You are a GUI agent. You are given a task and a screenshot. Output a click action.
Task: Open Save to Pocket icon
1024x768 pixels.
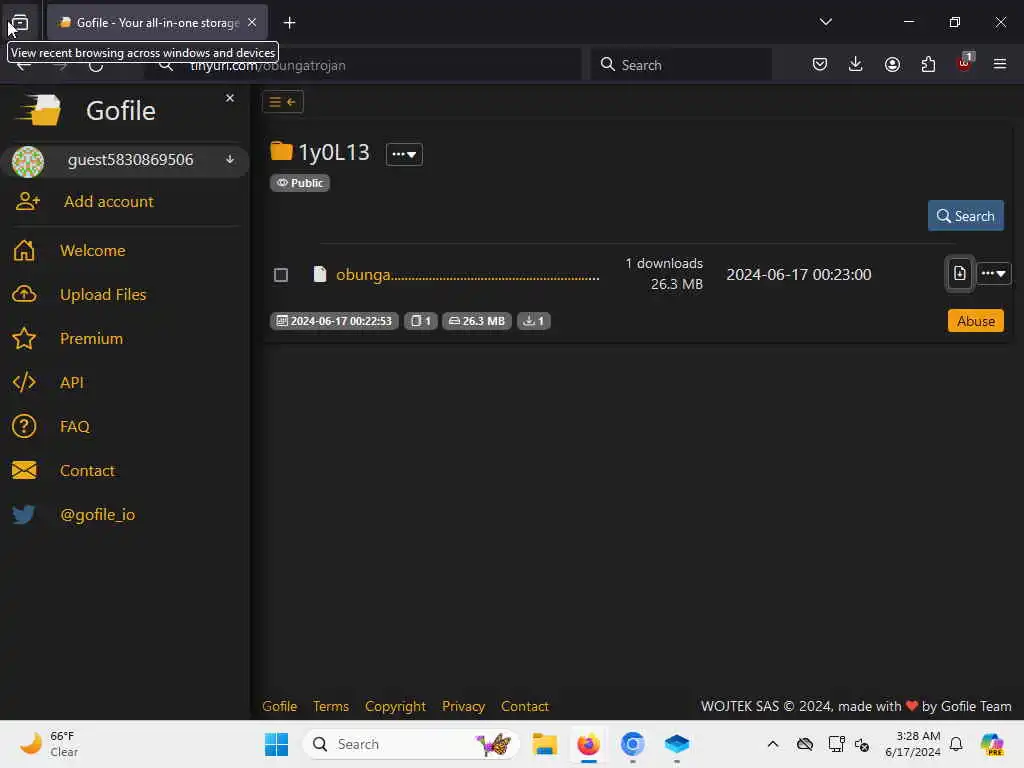[x=820, y=64]
